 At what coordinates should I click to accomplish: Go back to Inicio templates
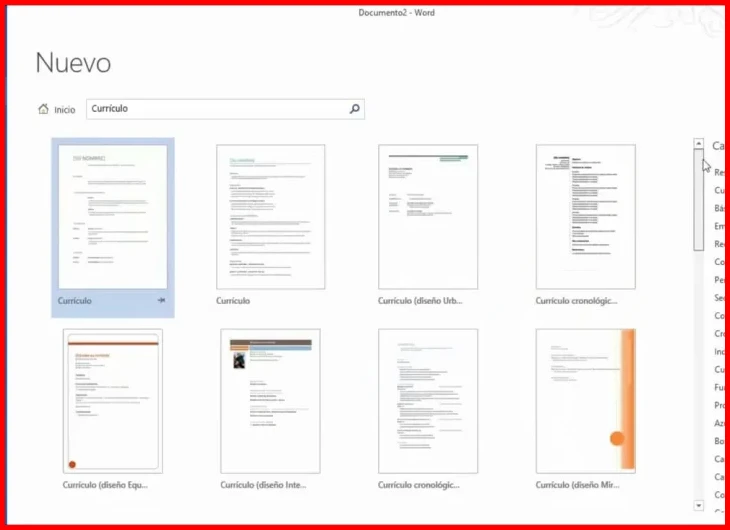[57, 109]
